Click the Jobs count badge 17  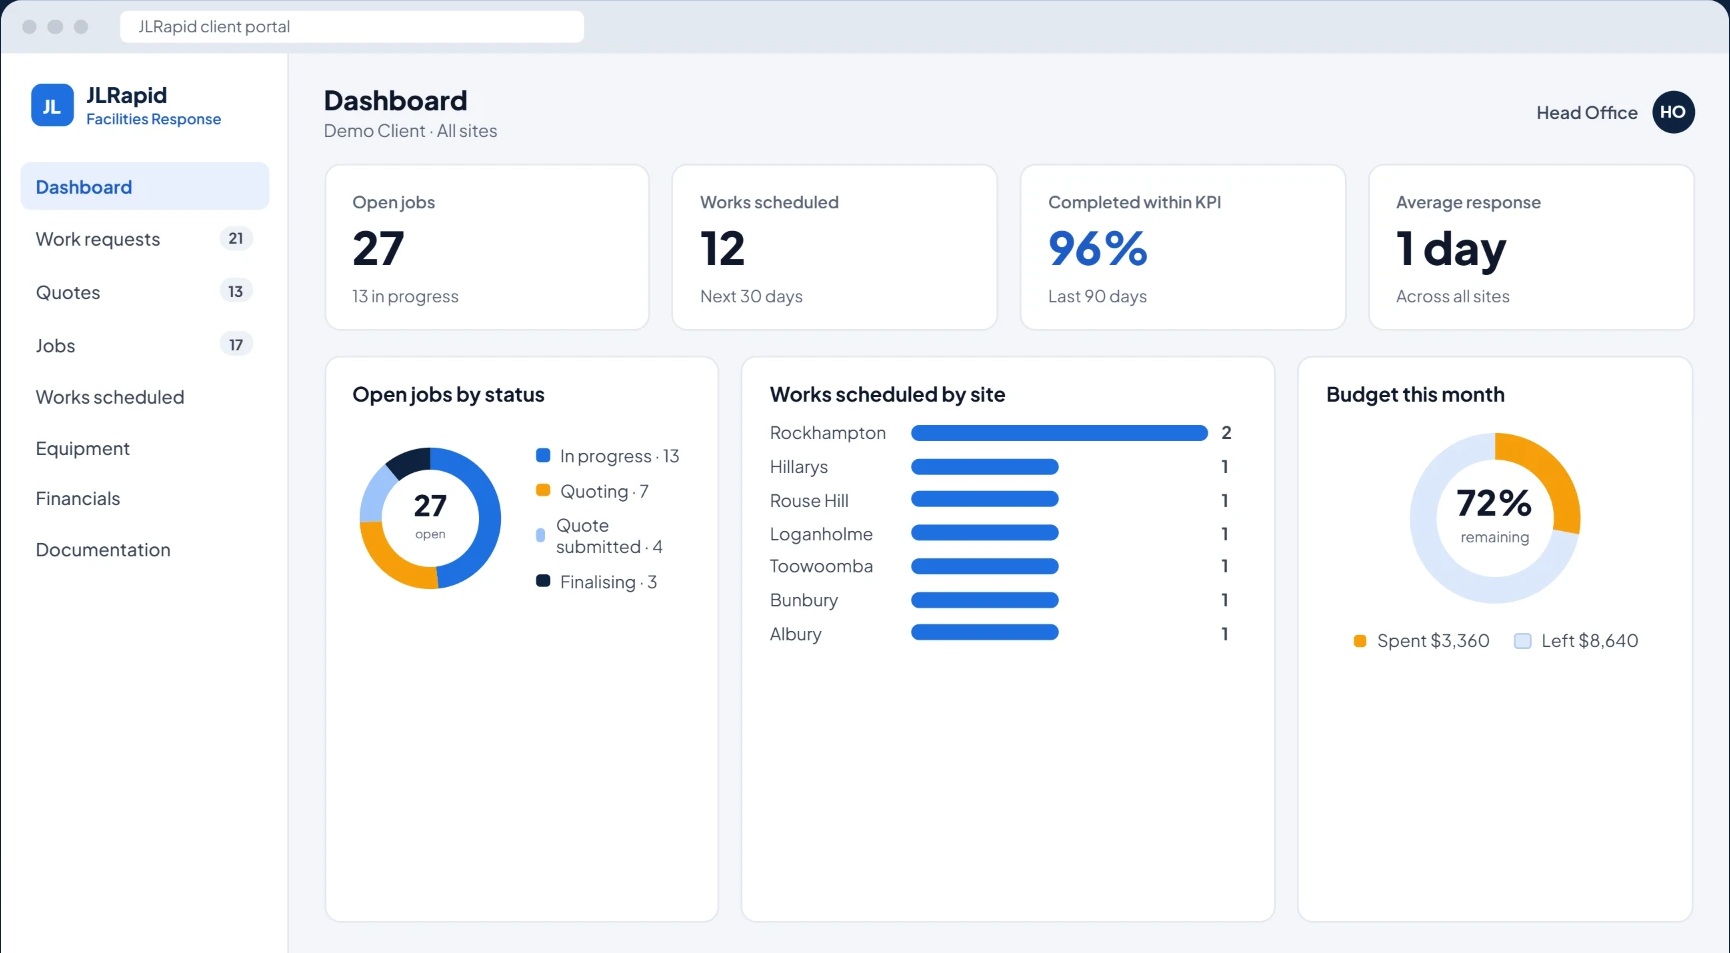click(236, 344)
